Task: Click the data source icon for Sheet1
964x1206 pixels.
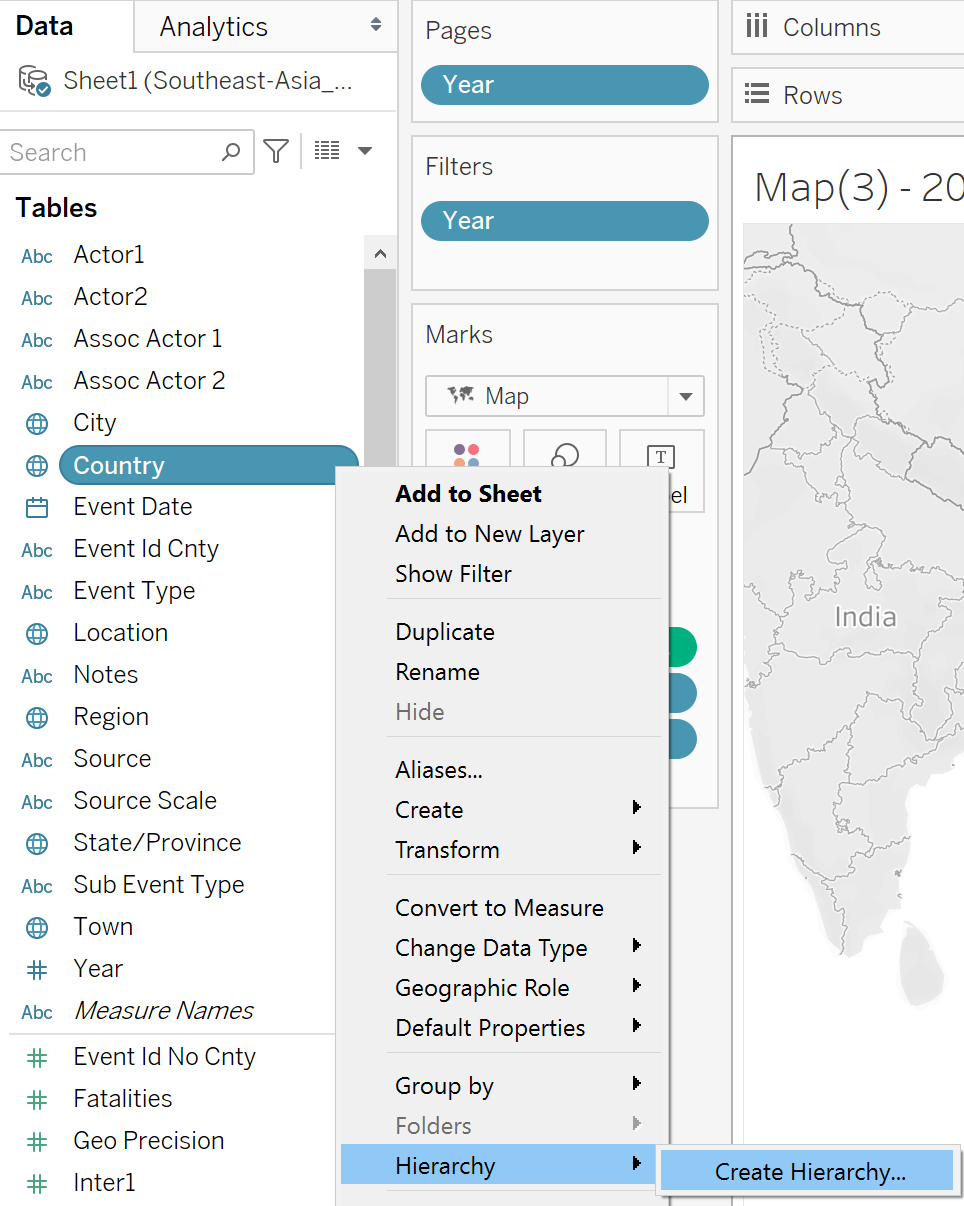Action: point(35,81)
